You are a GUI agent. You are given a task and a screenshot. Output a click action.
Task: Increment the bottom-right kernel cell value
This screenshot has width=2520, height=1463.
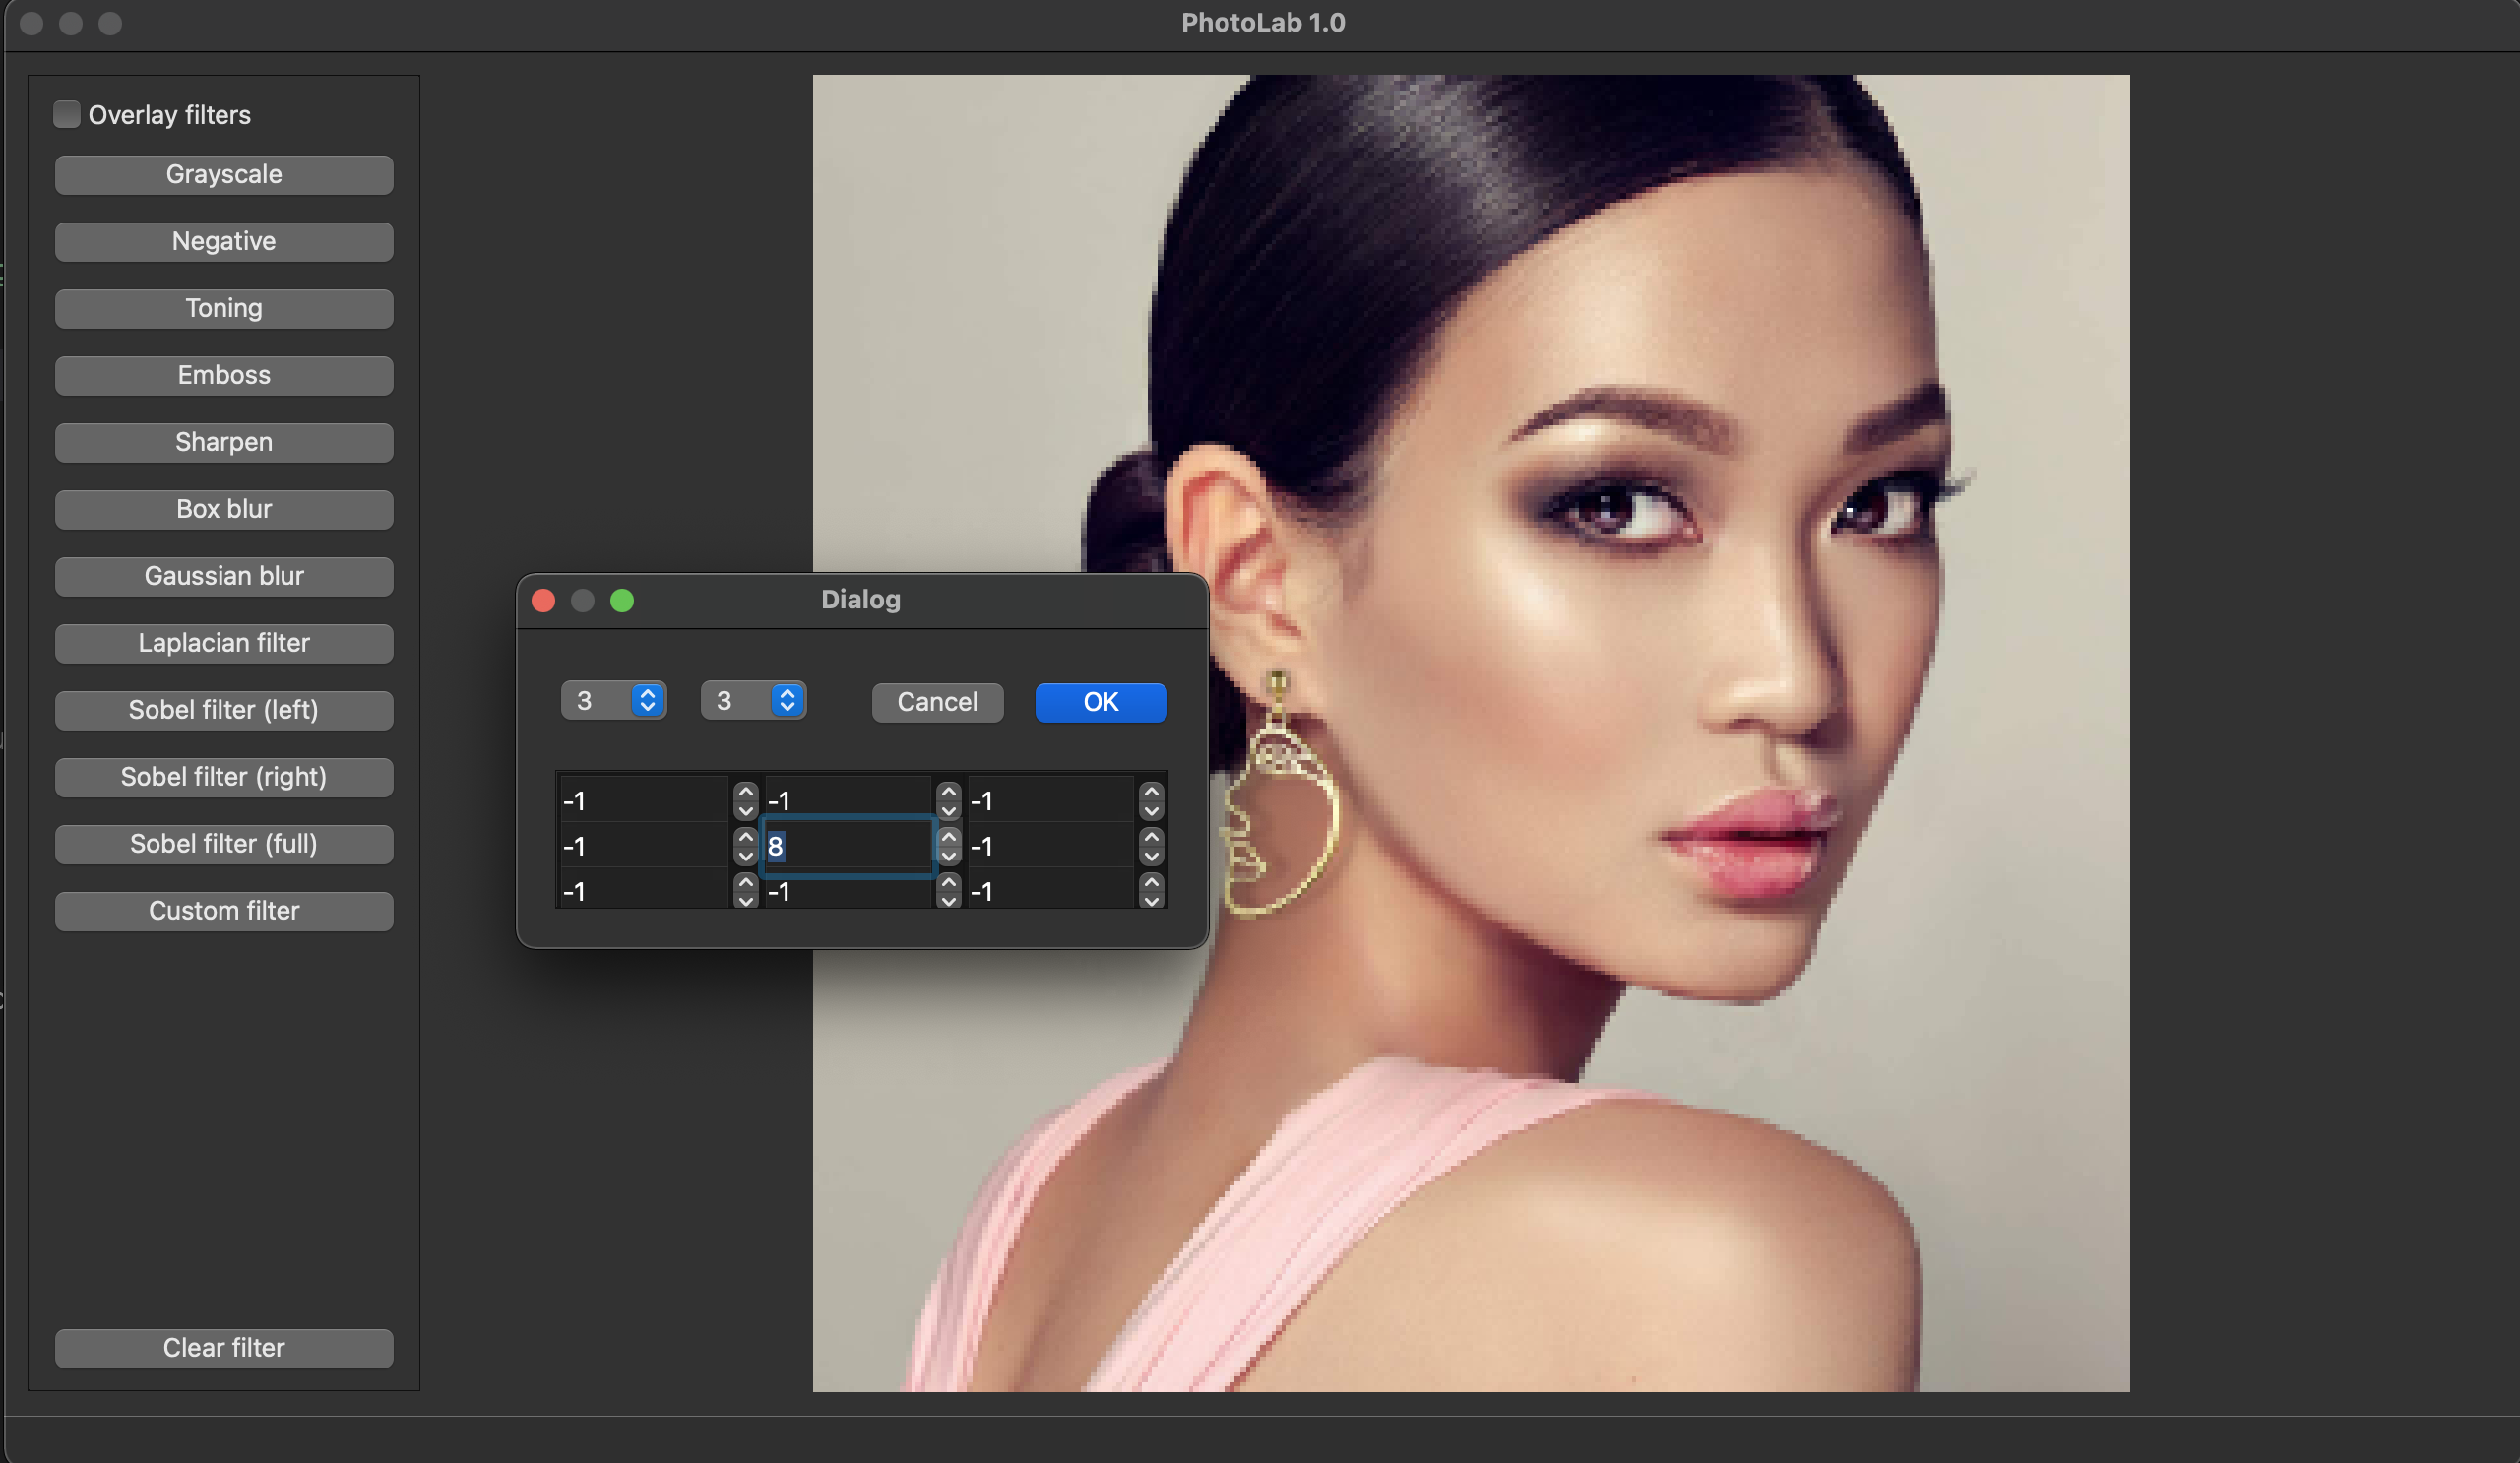[1151, 882]
